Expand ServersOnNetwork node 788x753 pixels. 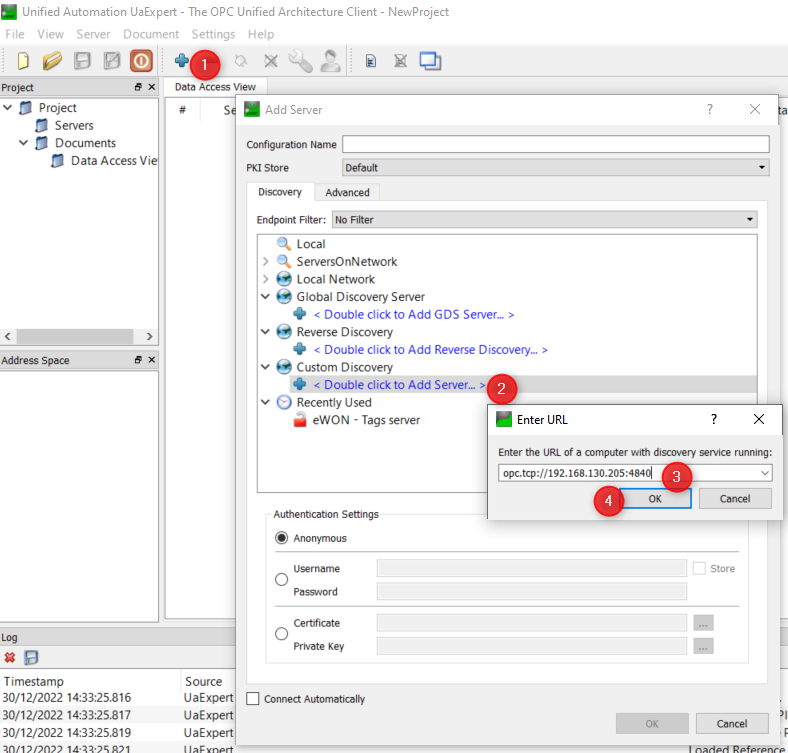pos(265,261)
